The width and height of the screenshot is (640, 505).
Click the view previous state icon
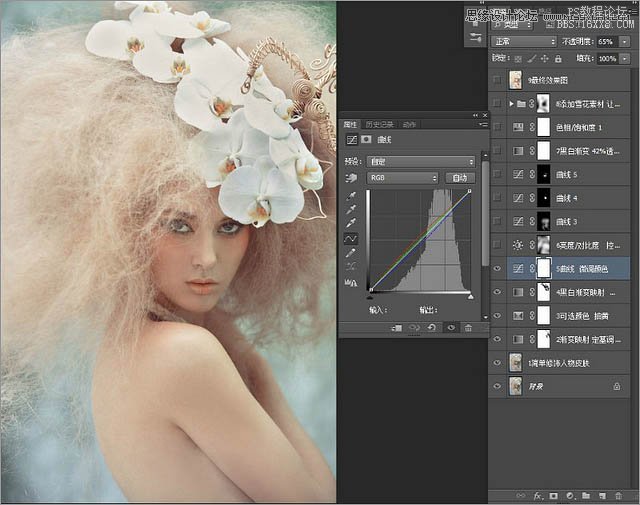click(415, 327)
